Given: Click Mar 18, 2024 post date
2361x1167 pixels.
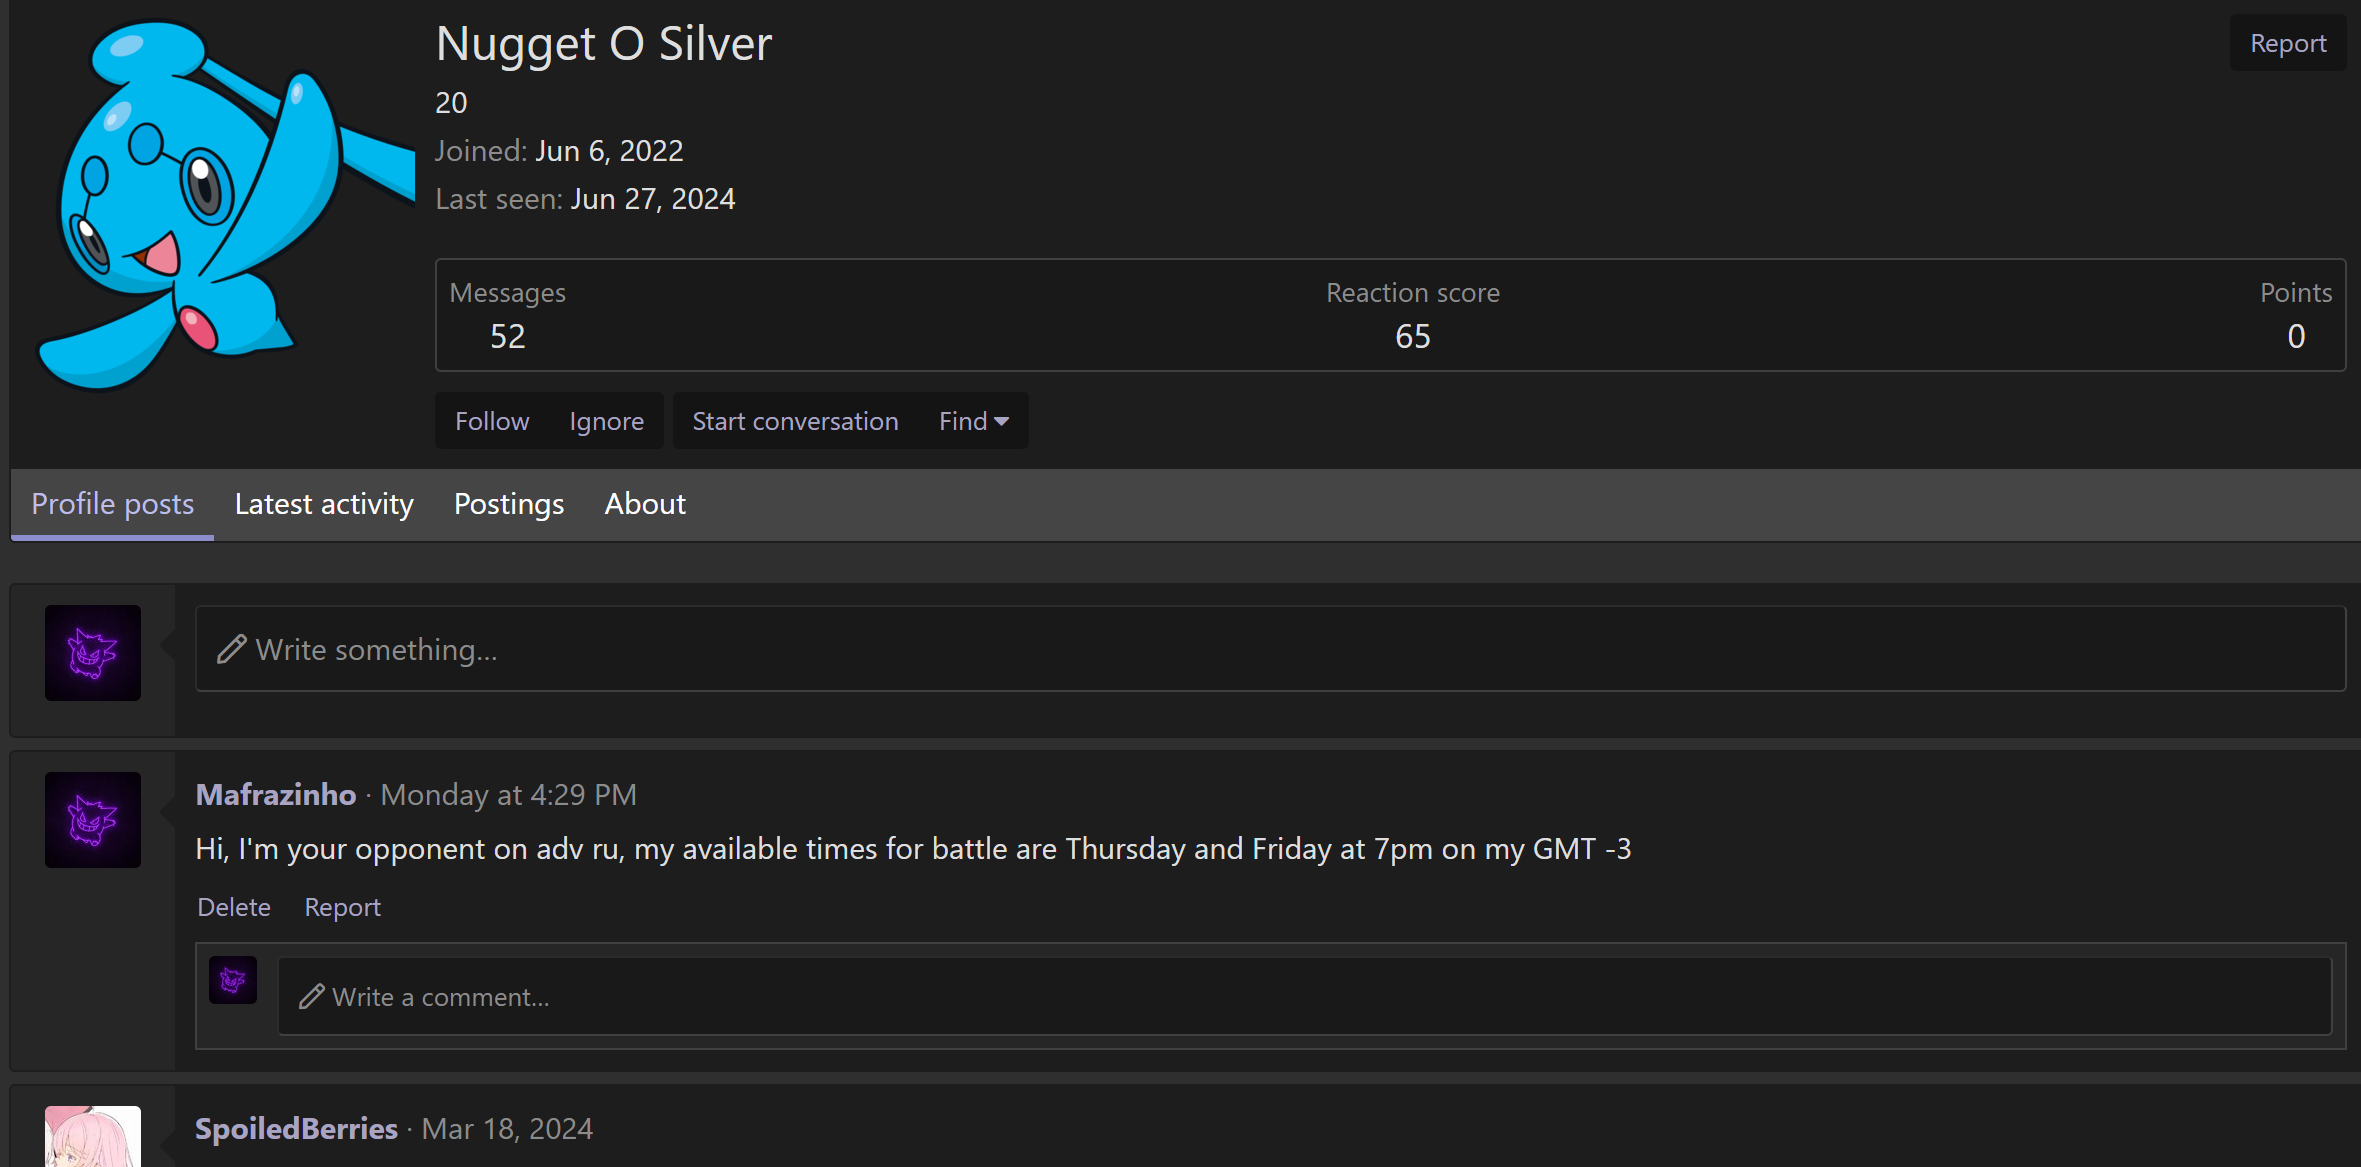Looking at the screenshot, I should [507, 1129].
